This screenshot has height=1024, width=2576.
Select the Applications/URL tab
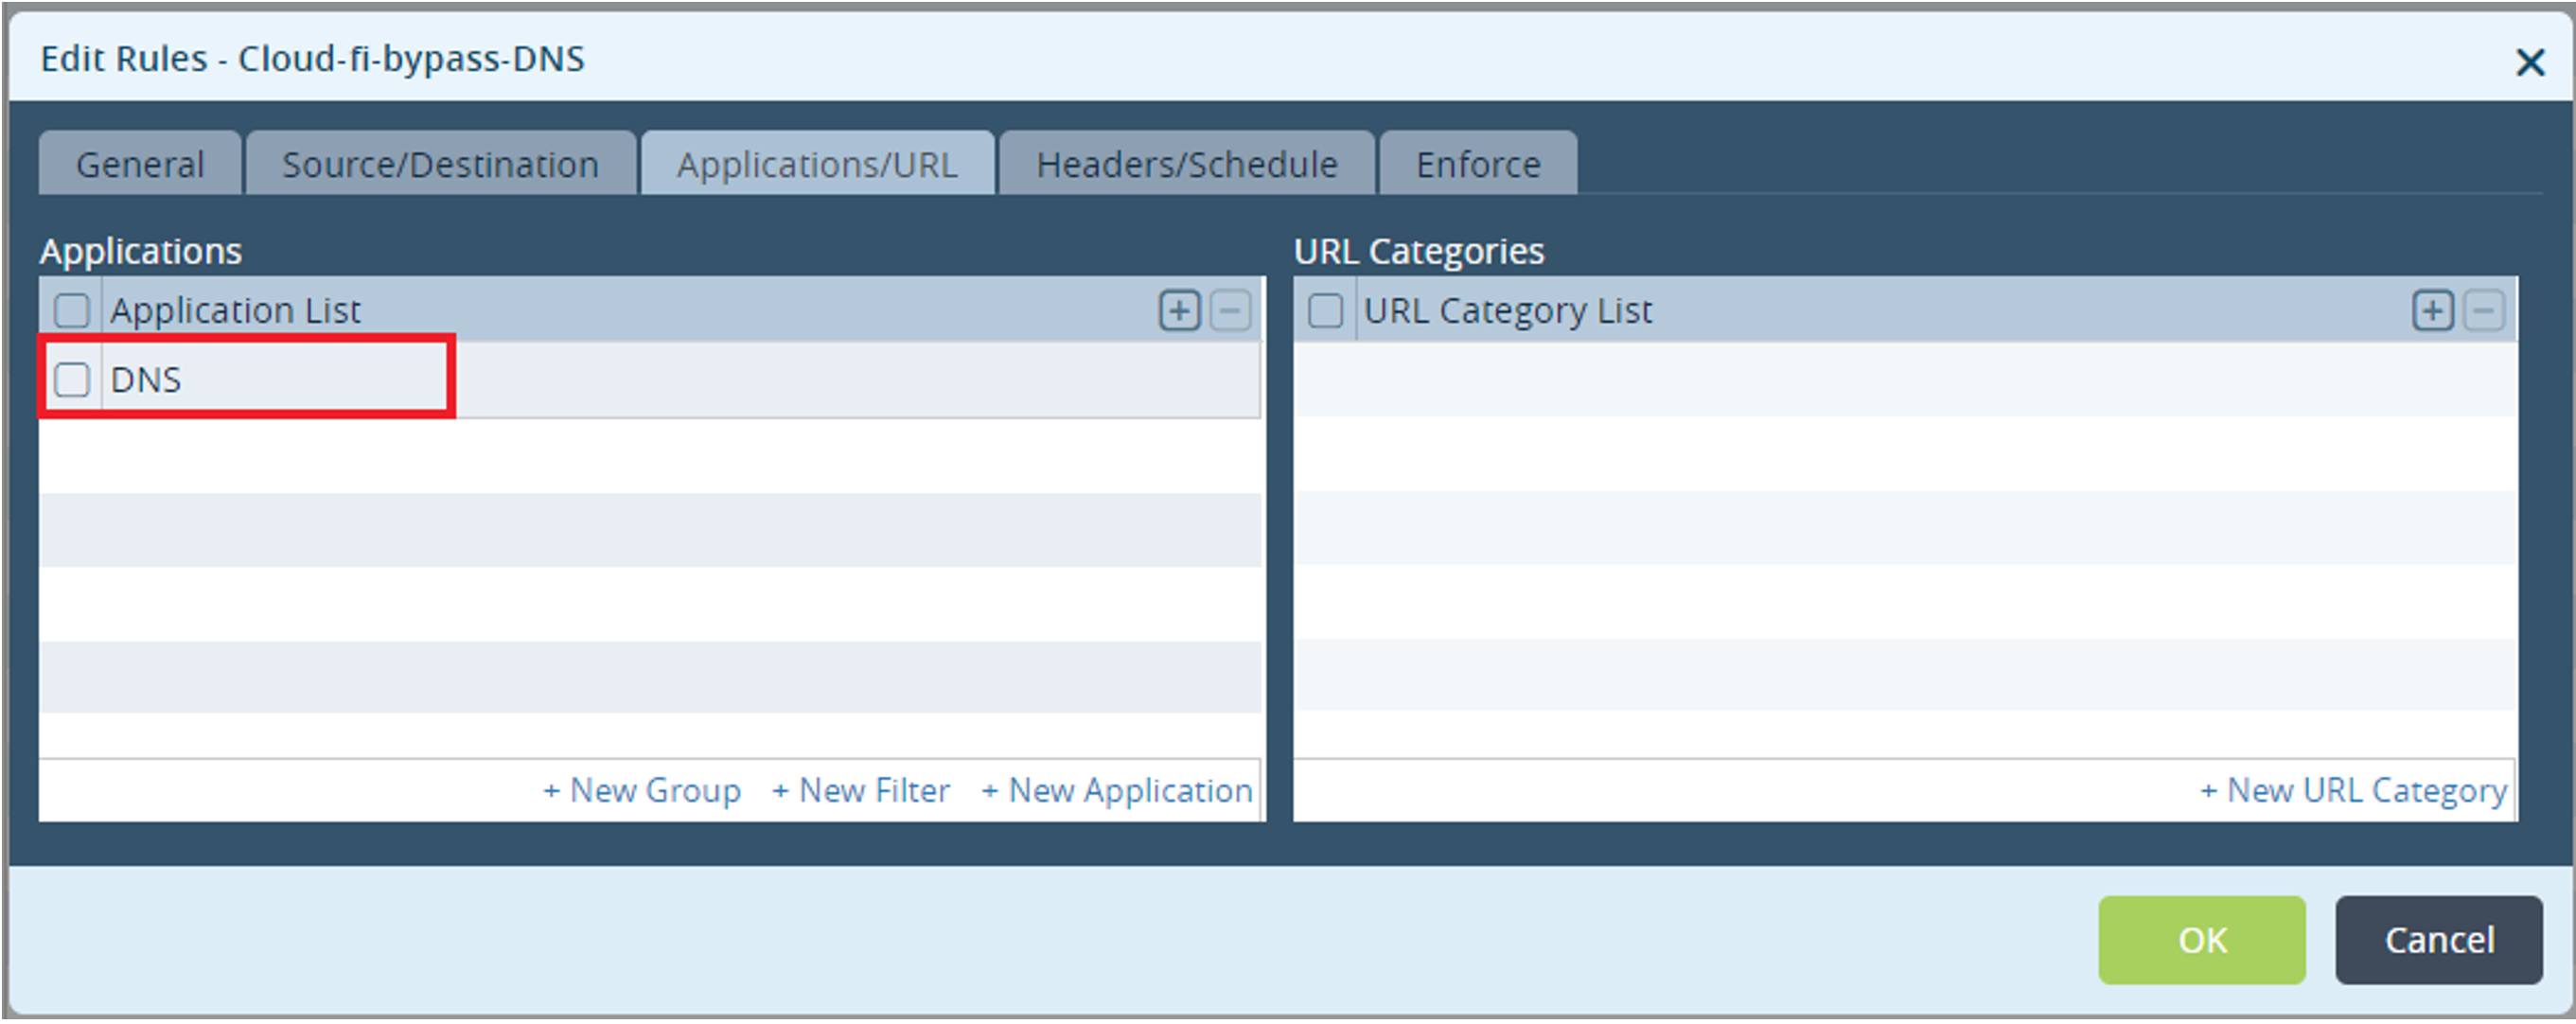[816, 163]
